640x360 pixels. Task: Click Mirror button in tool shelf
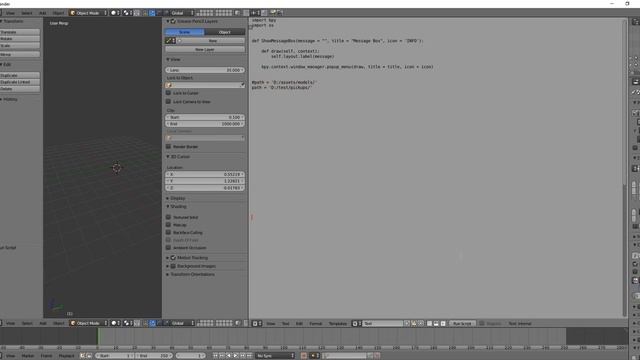pos(20,54)
